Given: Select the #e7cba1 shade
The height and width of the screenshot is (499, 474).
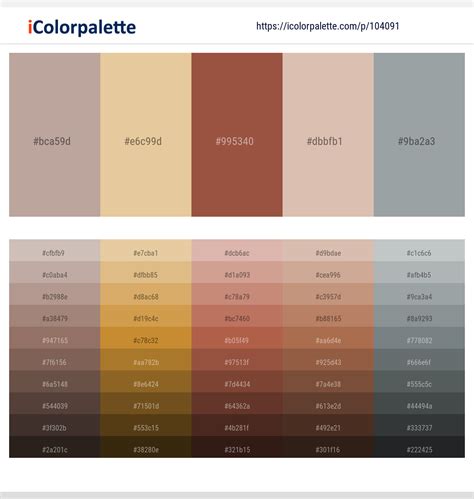Looking at the screenshot, I should [146, 250].
